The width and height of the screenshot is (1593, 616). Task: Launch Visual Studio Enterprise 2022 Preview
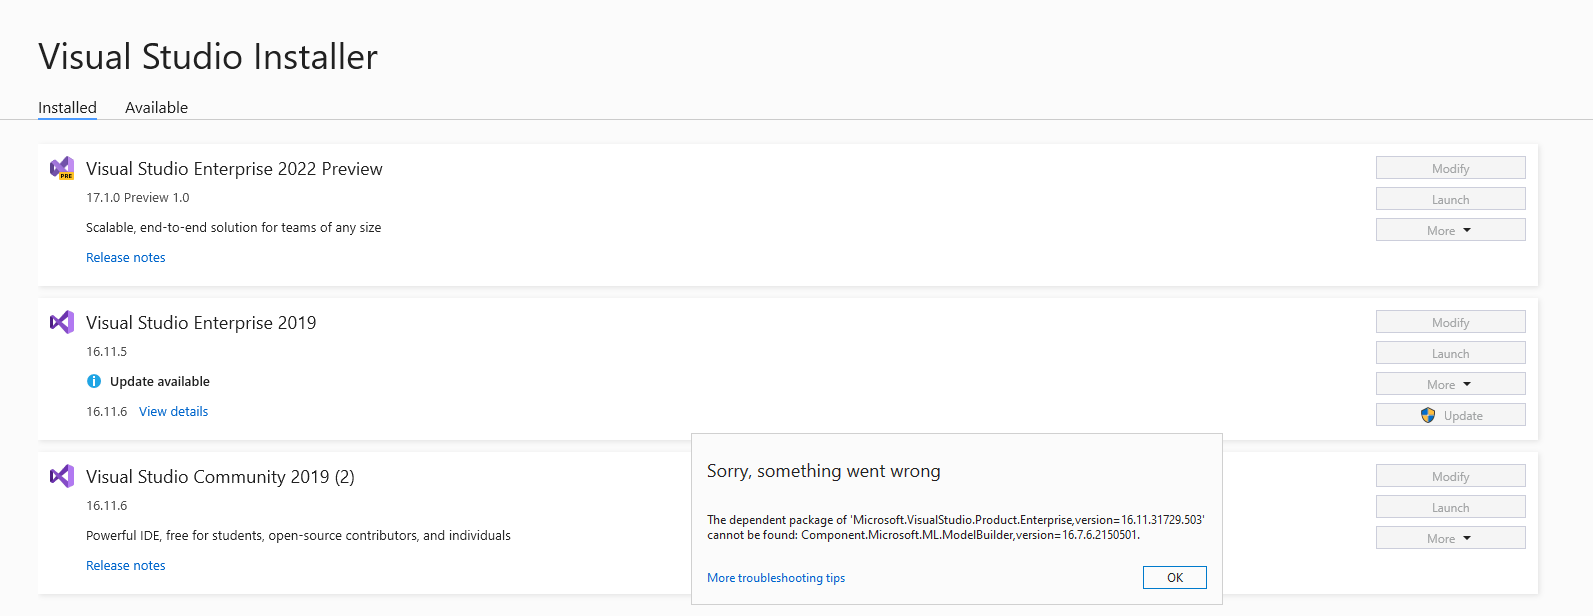tap(1450, 199)
